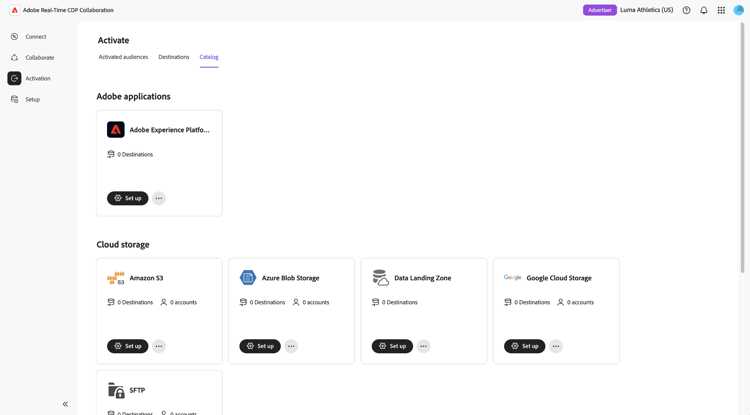Open more options for Azure Blob Storage
Viewport: 750px width, 415px height.
point(291,346)
